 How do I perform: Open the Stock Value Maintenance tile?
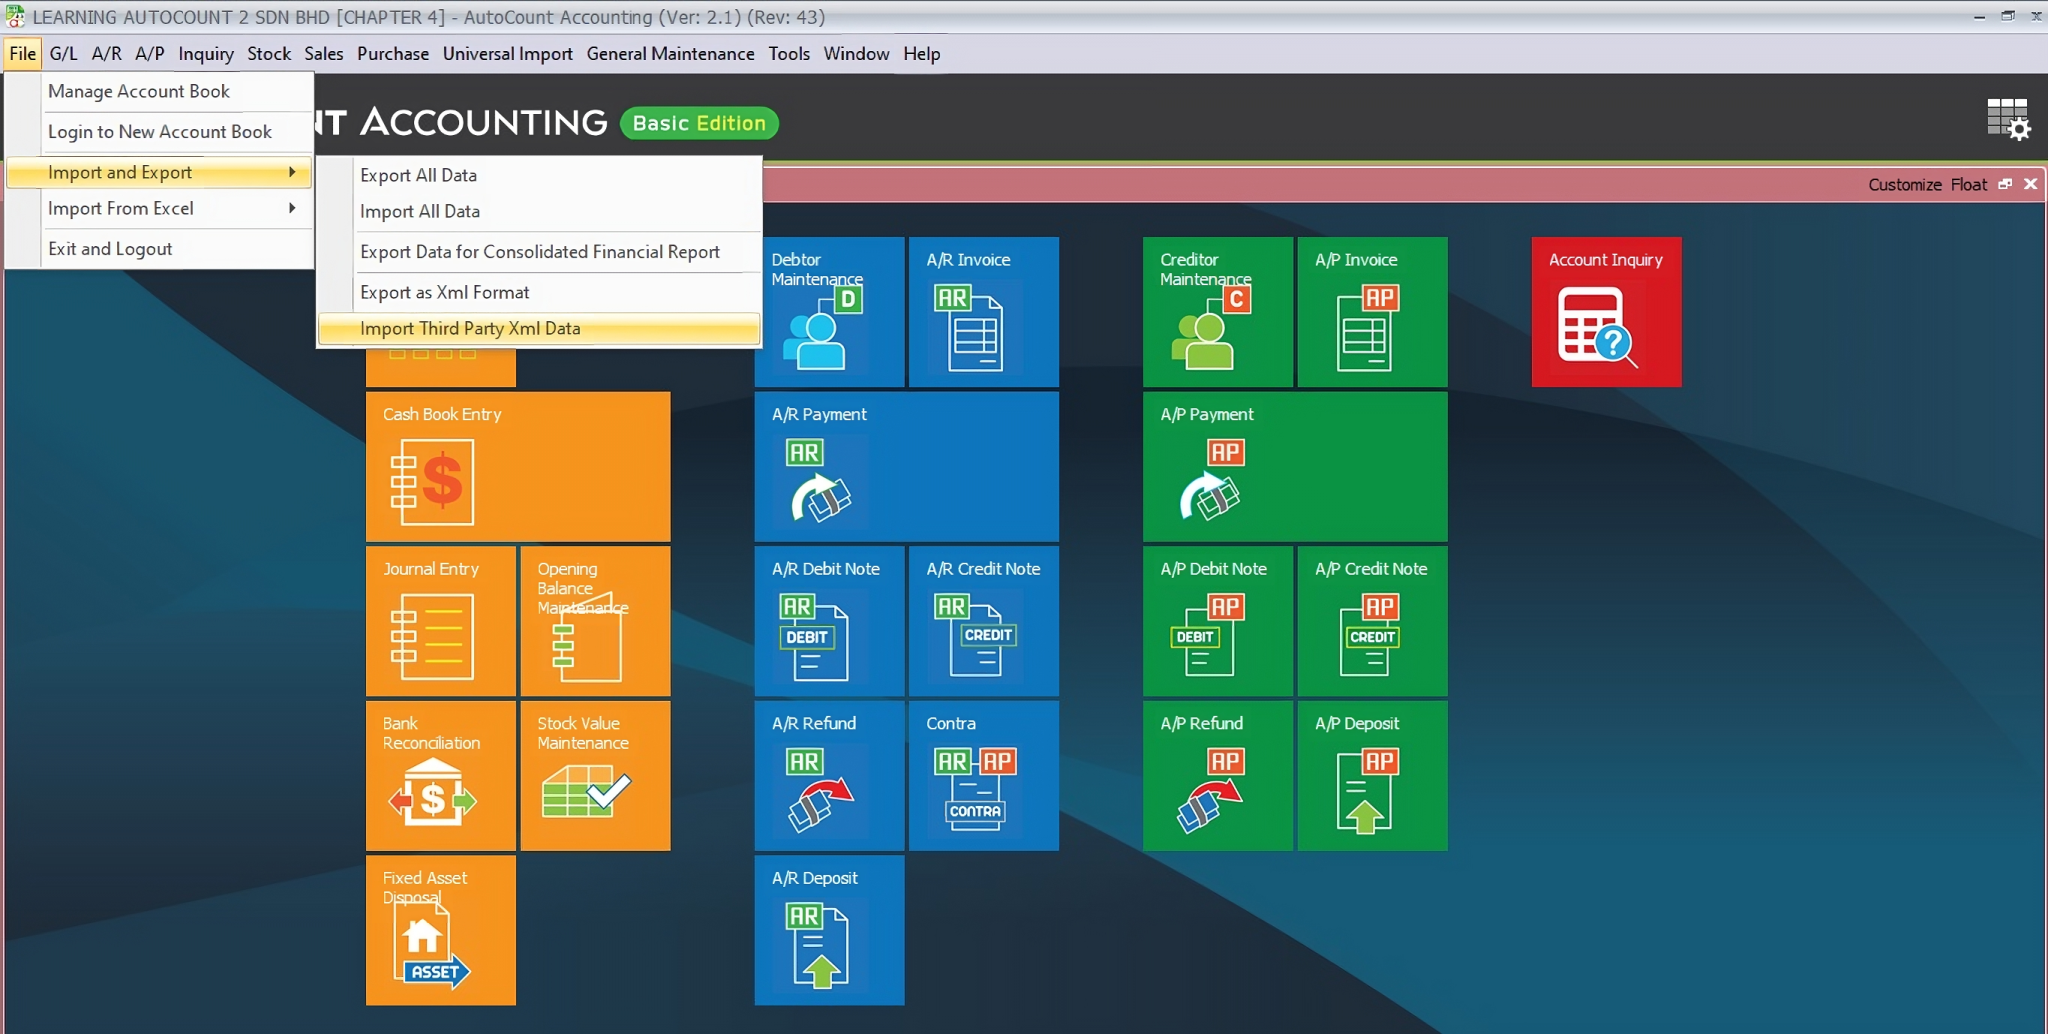pyautogui.click(x=595, y=775)
